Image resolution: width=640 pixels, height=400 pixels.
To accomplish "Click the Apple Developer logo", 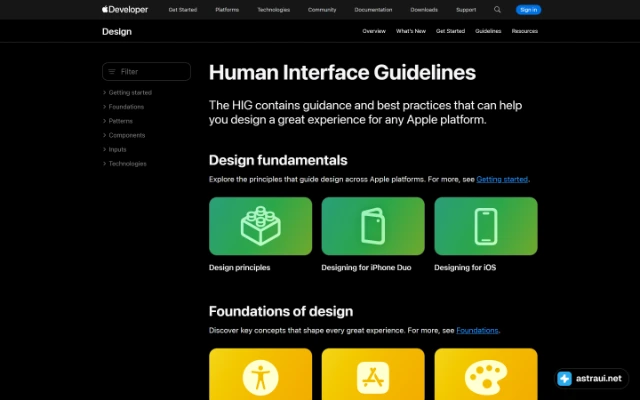I will [x=125, y=9].
